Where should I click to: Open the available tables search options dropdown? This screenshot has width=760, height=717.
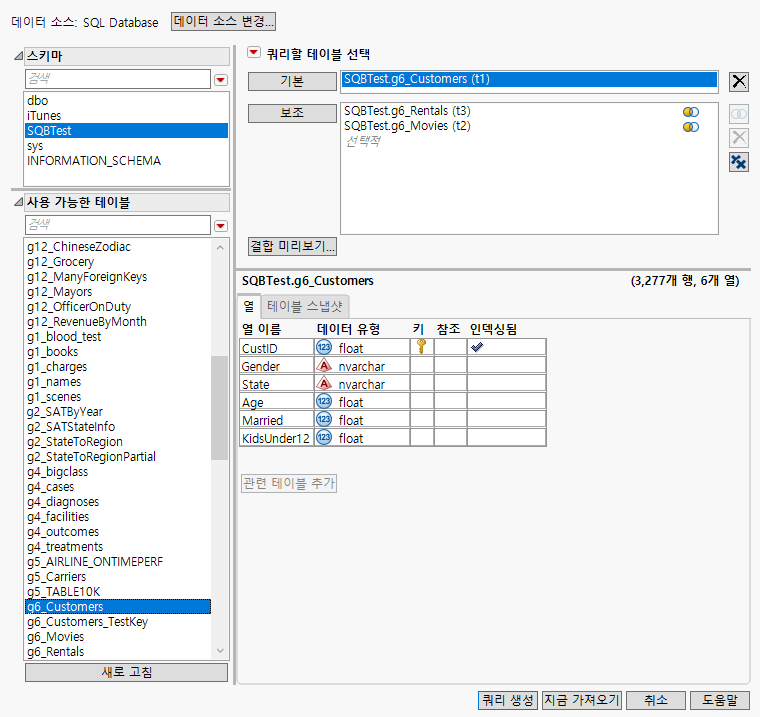coord(221,226)
